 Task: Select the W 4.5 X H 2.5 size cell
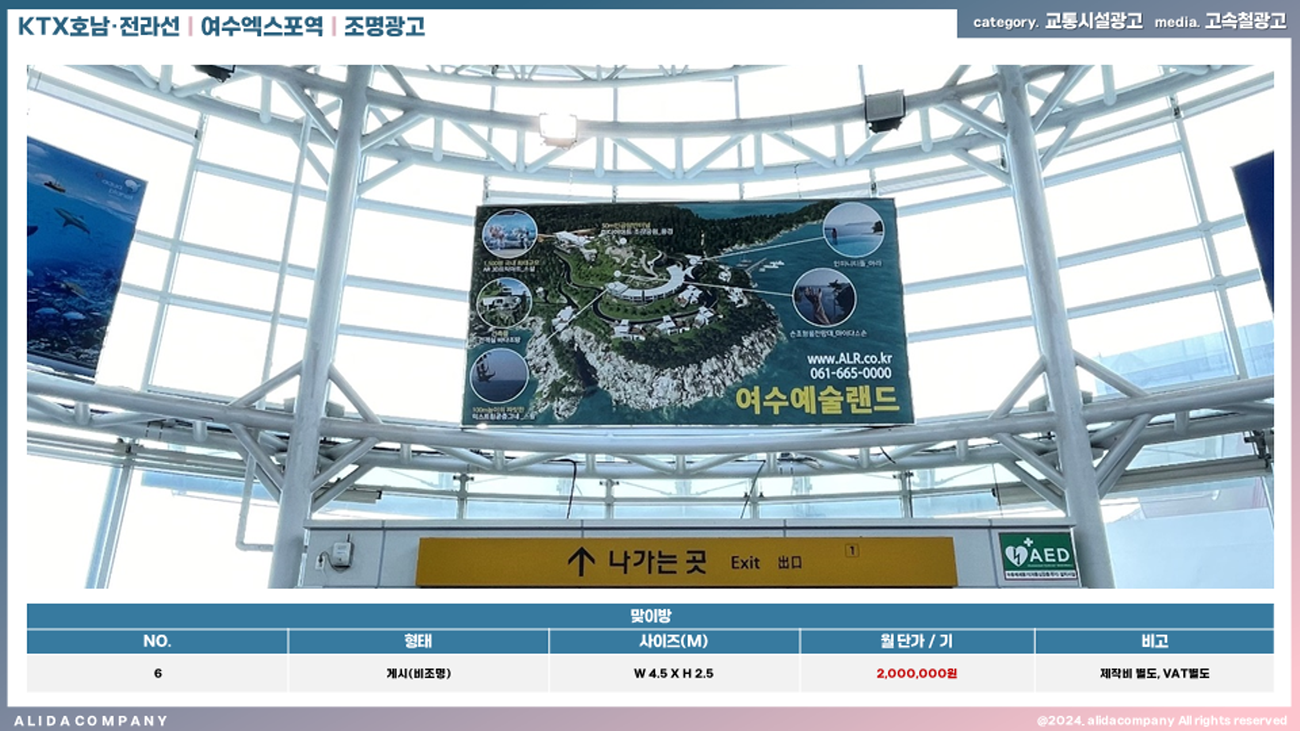click(673, 674)
